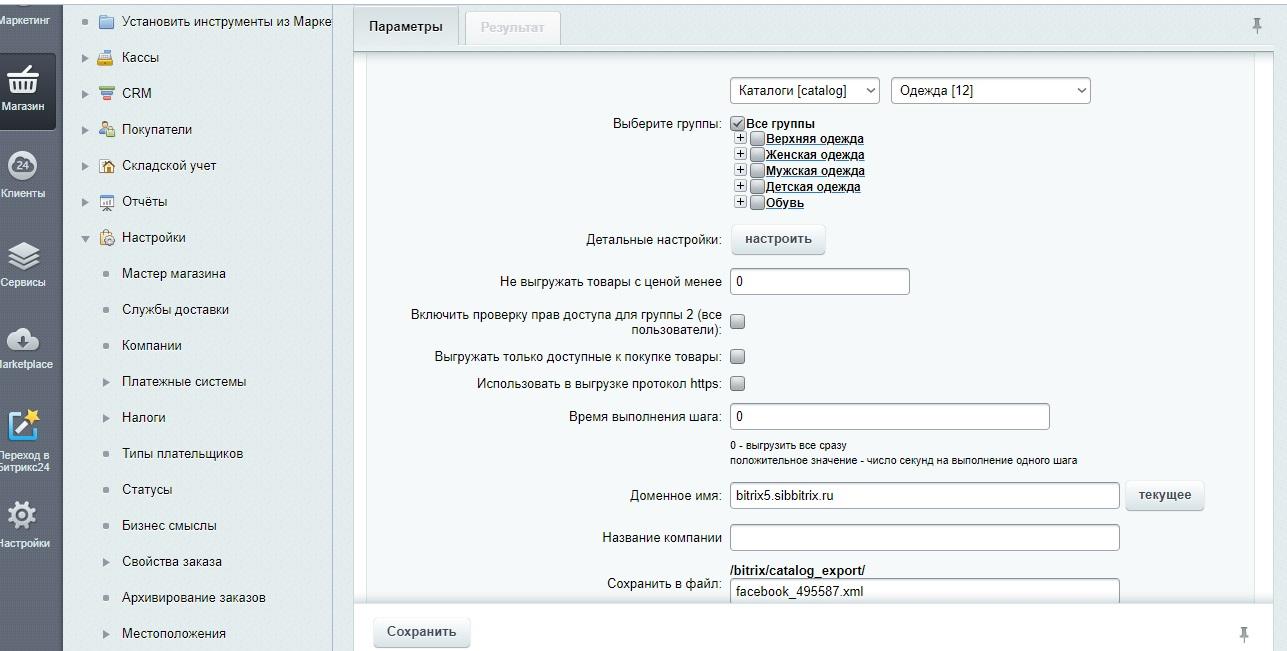The width and height of the screenshot is (1287, 651).
Task: Click the Покупатели people icon
Action: click(106, 129)
